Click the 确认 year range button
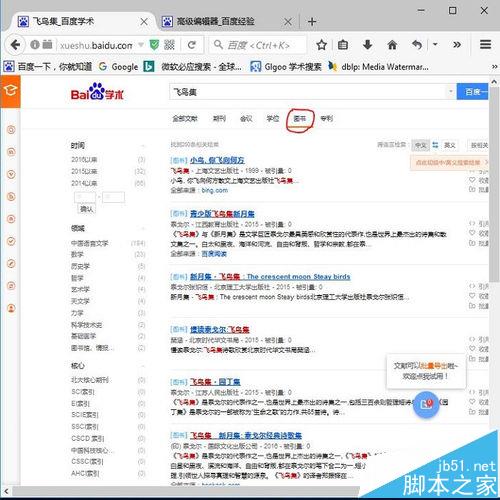 [x=86, y=209]
